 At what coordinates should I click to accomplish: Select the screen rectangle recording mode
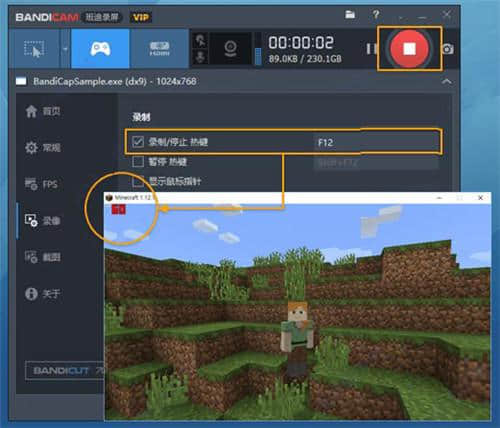(x=34, y=49)
